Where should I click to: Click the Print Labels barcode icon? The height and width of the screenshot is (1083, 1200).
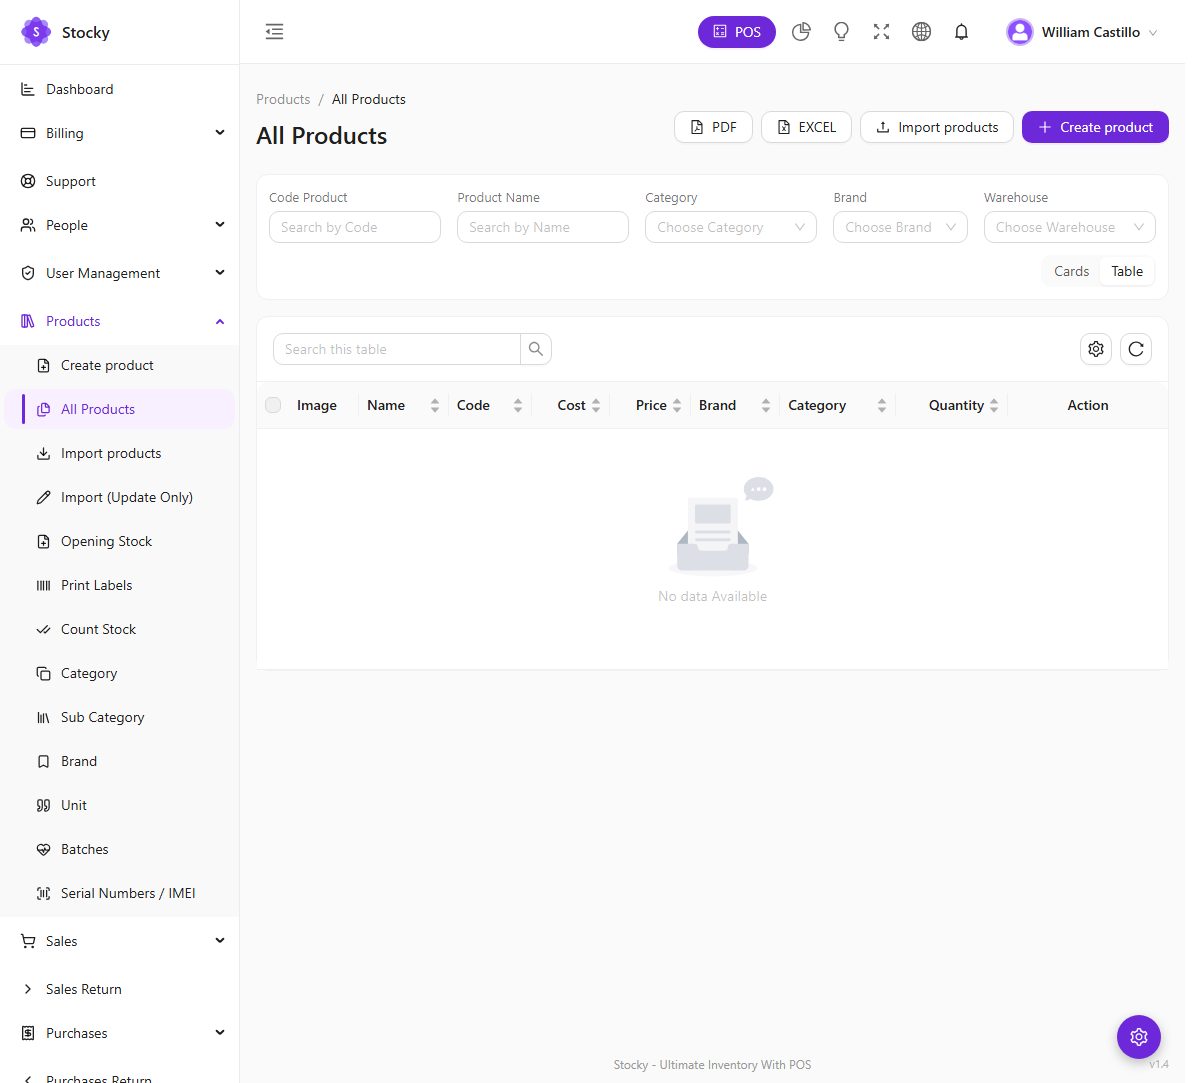coord(43,585)
